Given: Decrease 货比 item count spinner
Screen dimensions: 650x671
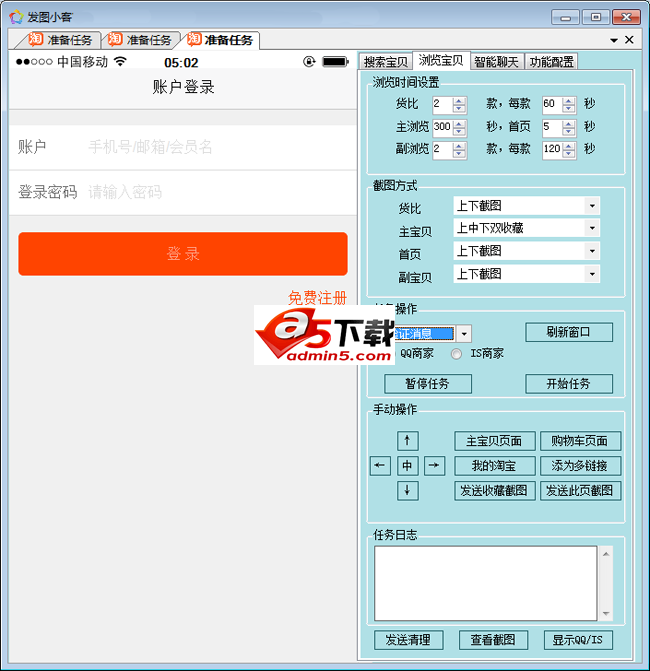Looking at the screenshot, I should point(459,108).
